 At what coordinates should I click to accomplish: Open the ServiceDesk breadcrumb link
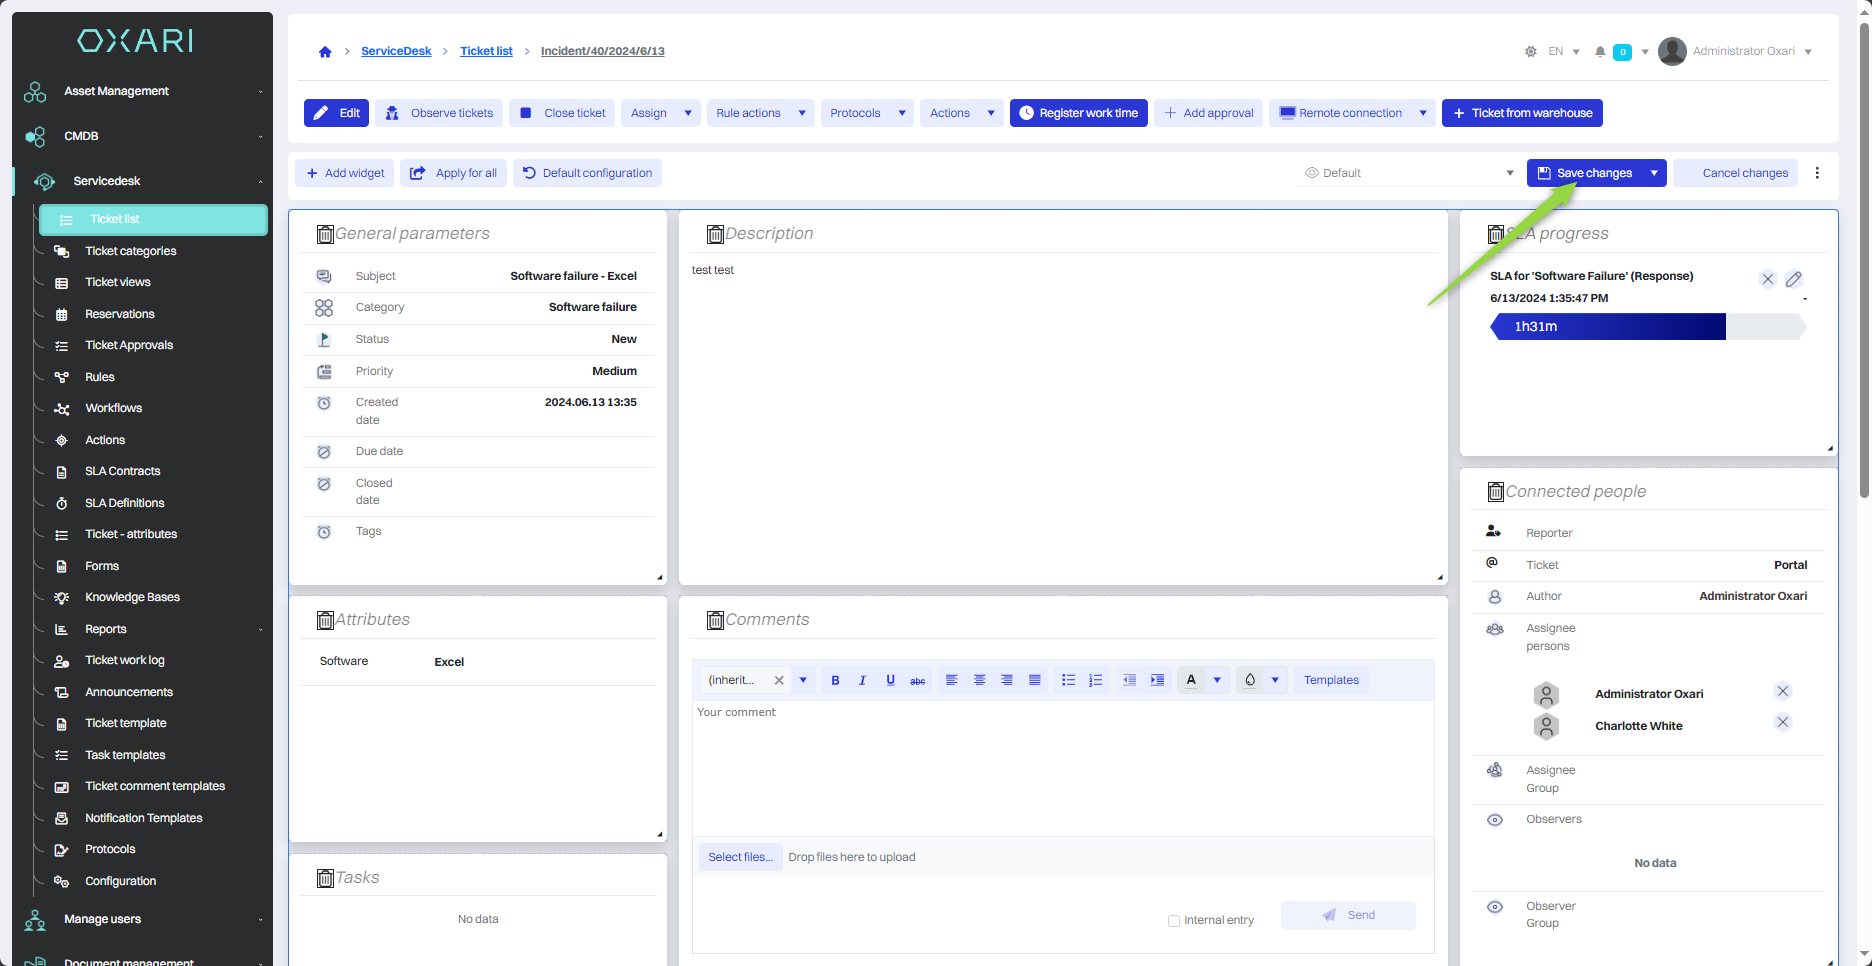pos(396,51)
